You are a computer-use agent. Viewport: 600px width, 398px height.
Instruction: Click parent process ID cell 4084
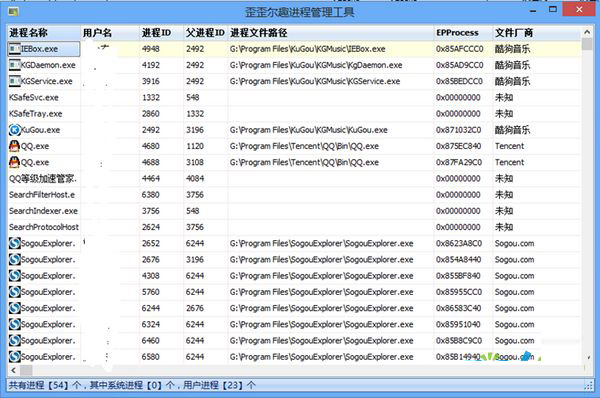195,179
